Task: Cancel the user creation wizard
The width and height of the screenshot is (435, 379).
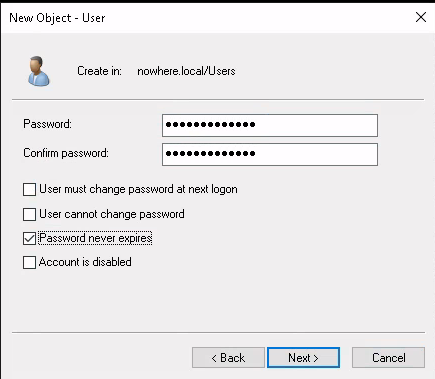Action: (x=388, y=358)
